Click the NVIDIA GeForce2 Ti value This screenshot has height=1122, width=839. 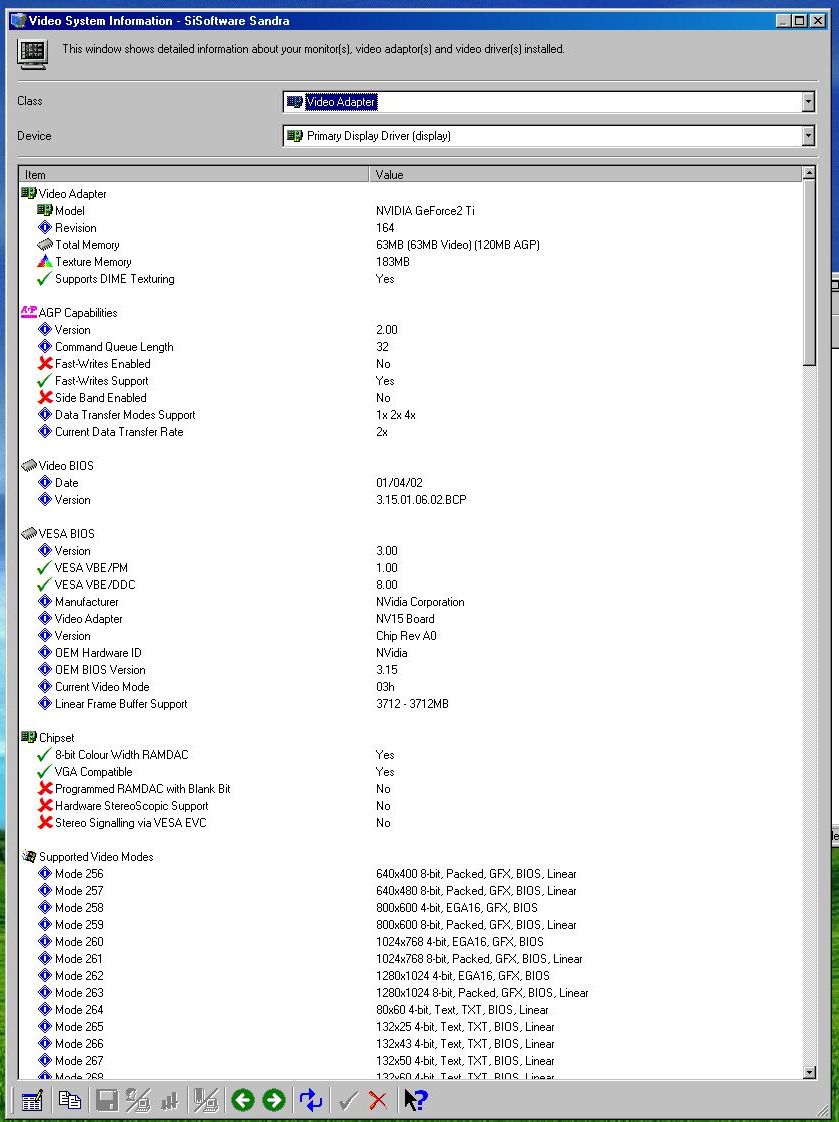point(425,211)
